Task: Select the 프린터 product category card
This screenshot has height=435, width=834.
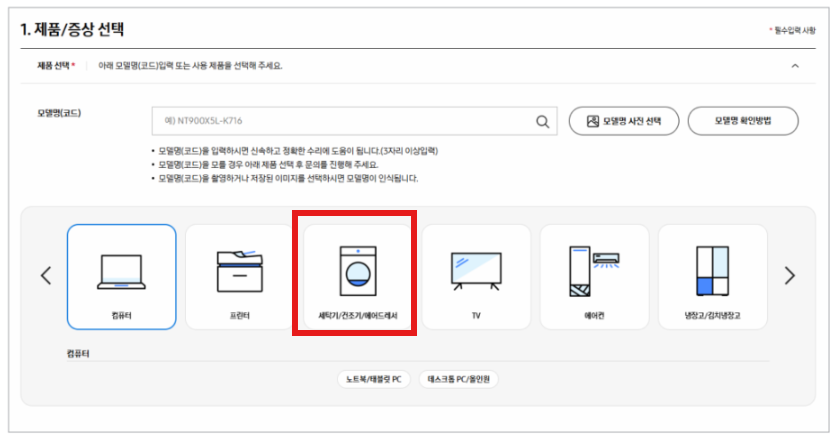Action: point(239,277)
